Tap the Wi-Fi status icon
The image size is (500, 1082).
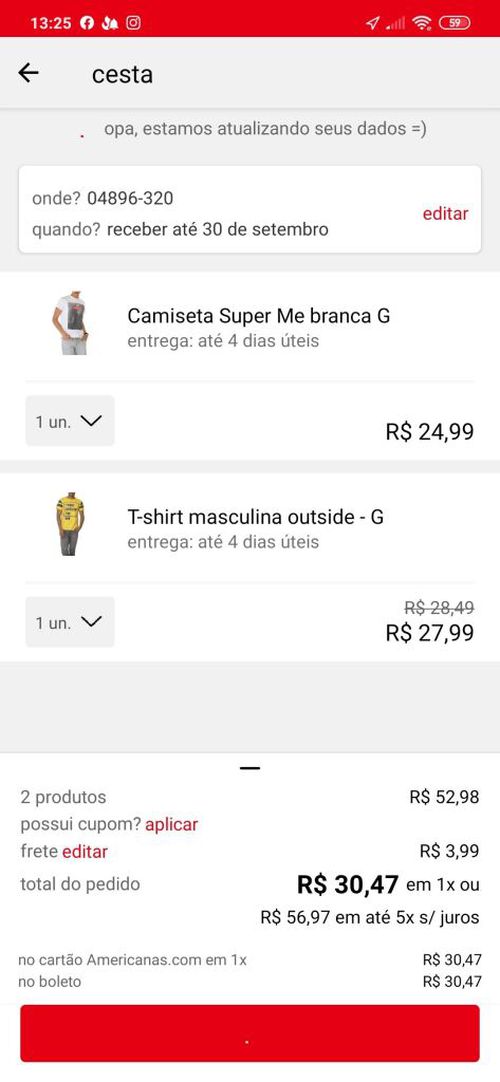421,23
